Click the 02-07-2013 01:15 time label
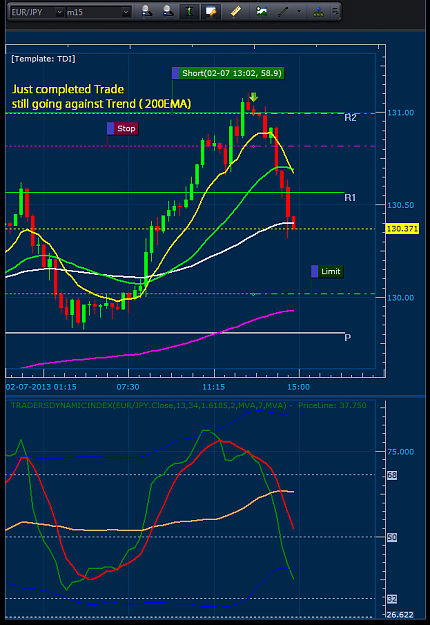The width and height of the screenshot is (430, 625). click(41, 387)
